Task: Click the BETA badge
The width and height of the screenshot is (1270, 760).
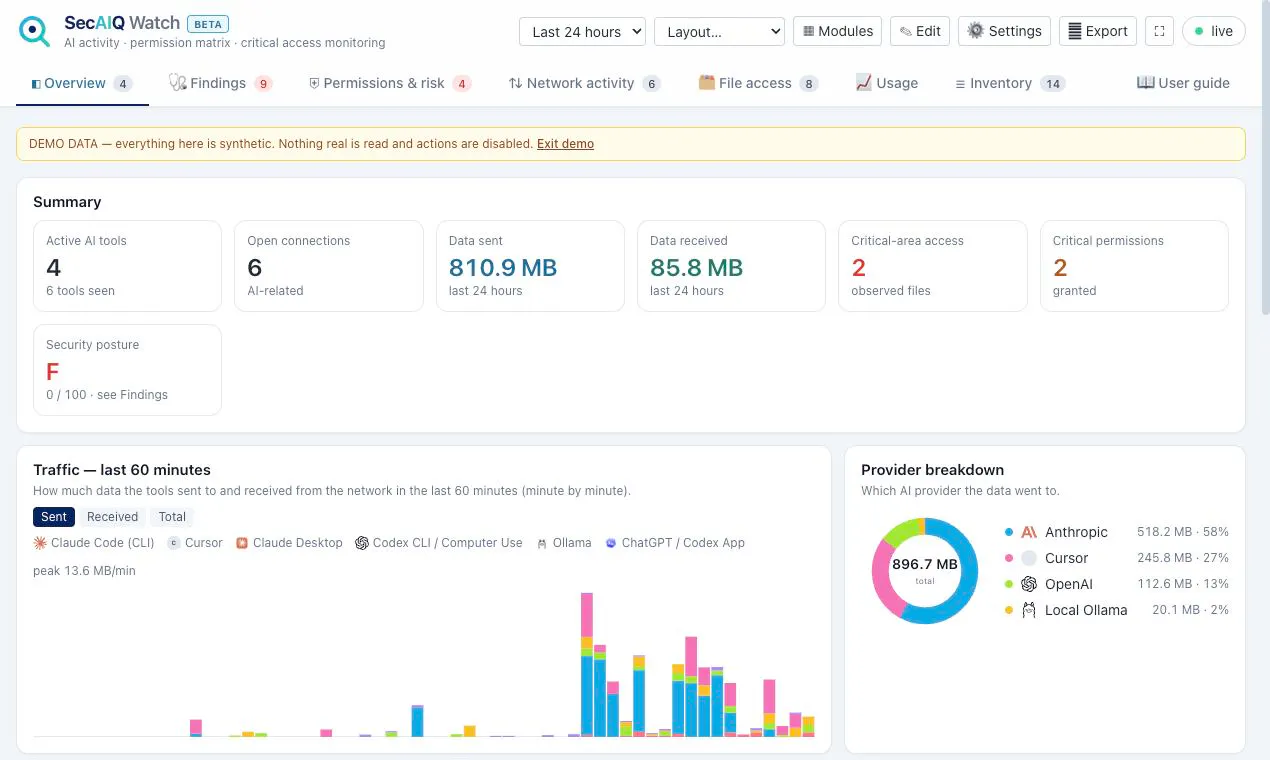Action: [x=208, y=23]
